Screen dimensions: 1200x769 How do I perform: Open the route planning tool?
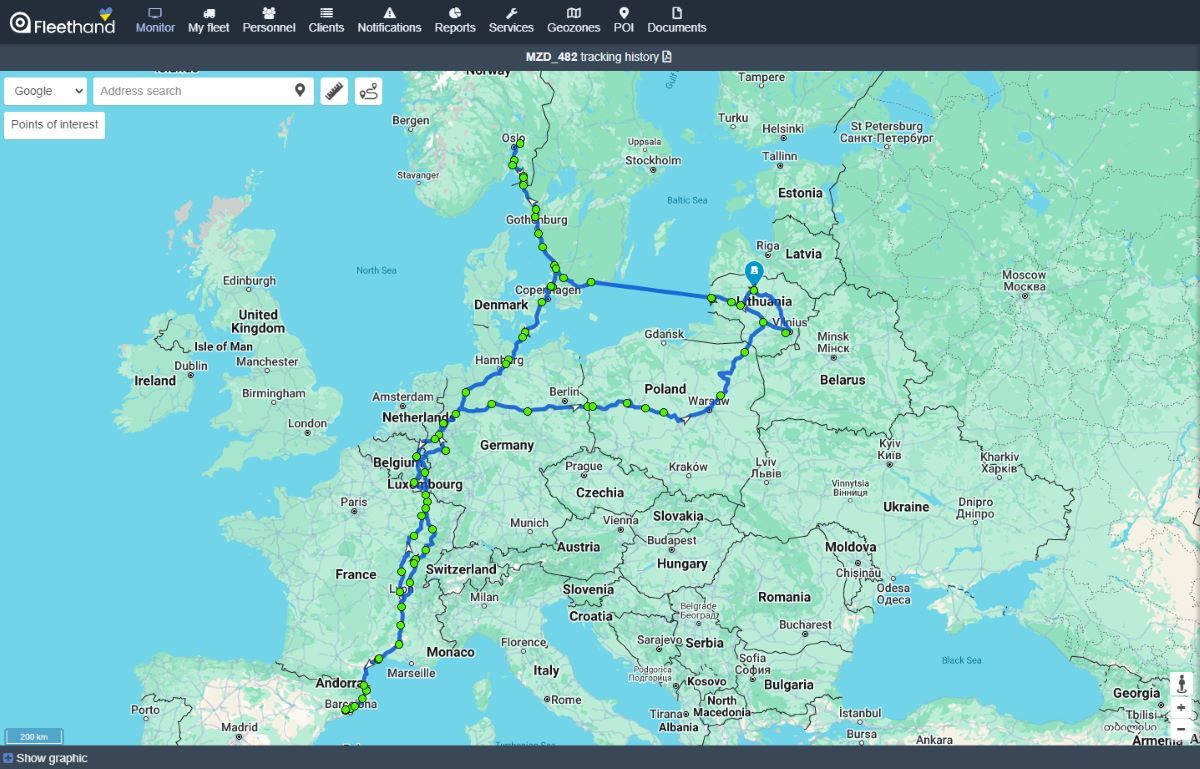point(369,91)
